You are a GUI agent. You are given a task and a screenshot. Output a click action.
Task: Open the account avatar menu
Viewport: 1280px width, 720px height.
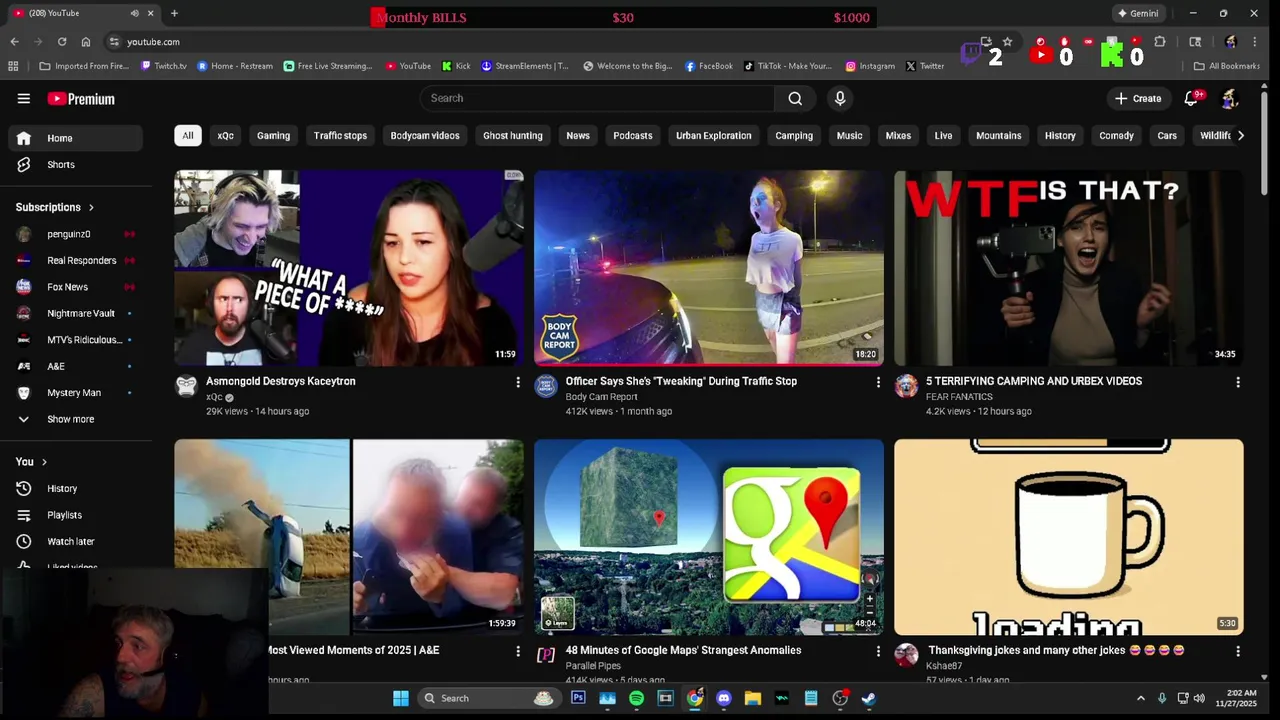[1229, 98]
